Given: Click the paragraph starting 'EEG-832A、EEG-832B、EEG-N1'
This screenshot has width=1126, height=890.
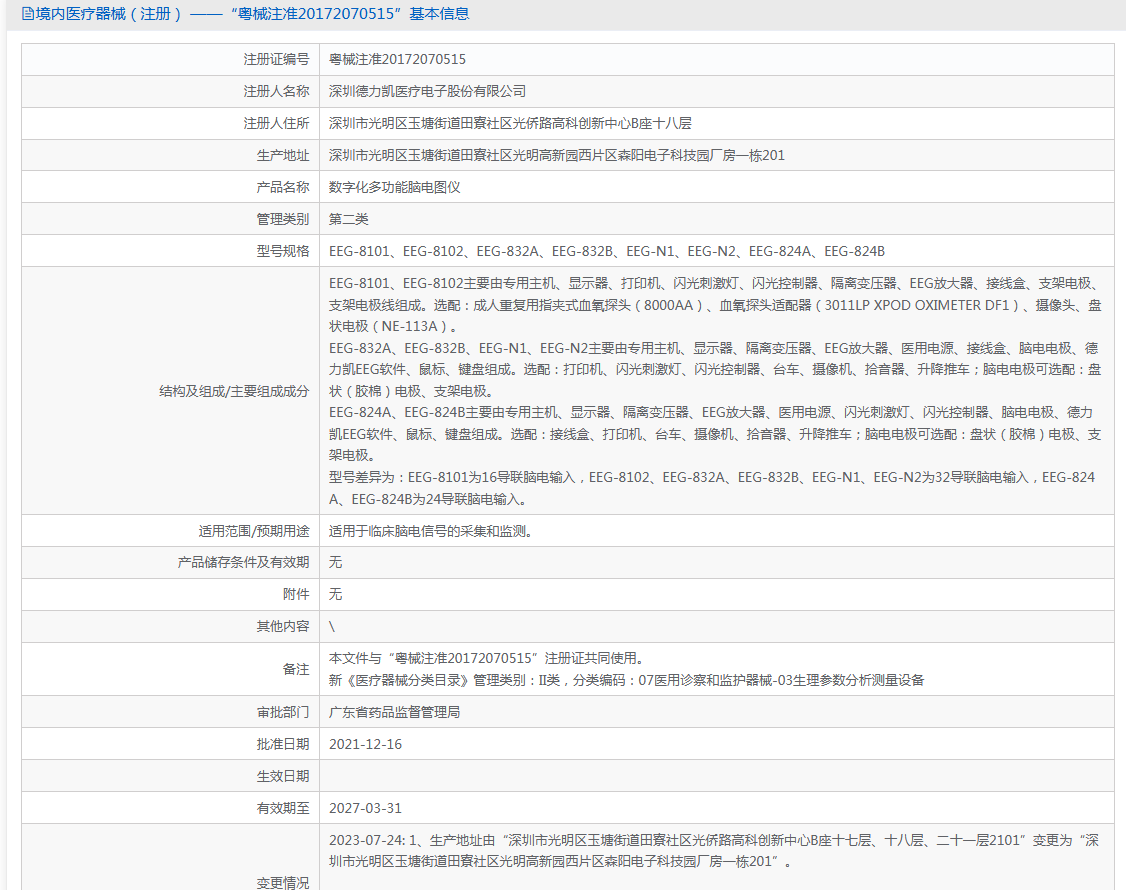Looking at the screenshot, I should coord(715,370).
